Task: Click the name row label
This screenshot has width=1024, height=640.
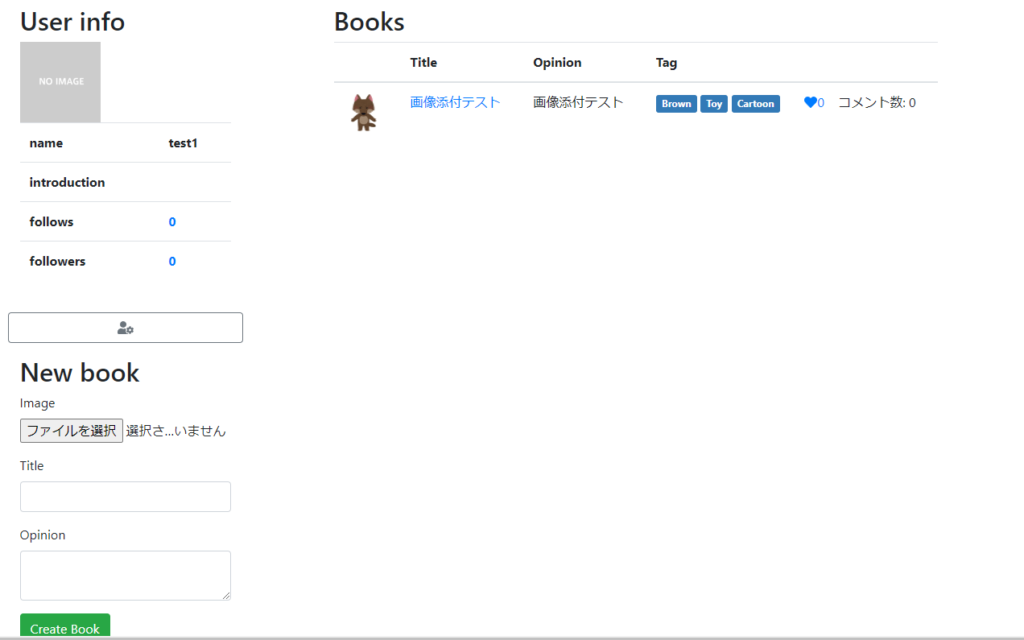Action: click(x=46, y=143)
